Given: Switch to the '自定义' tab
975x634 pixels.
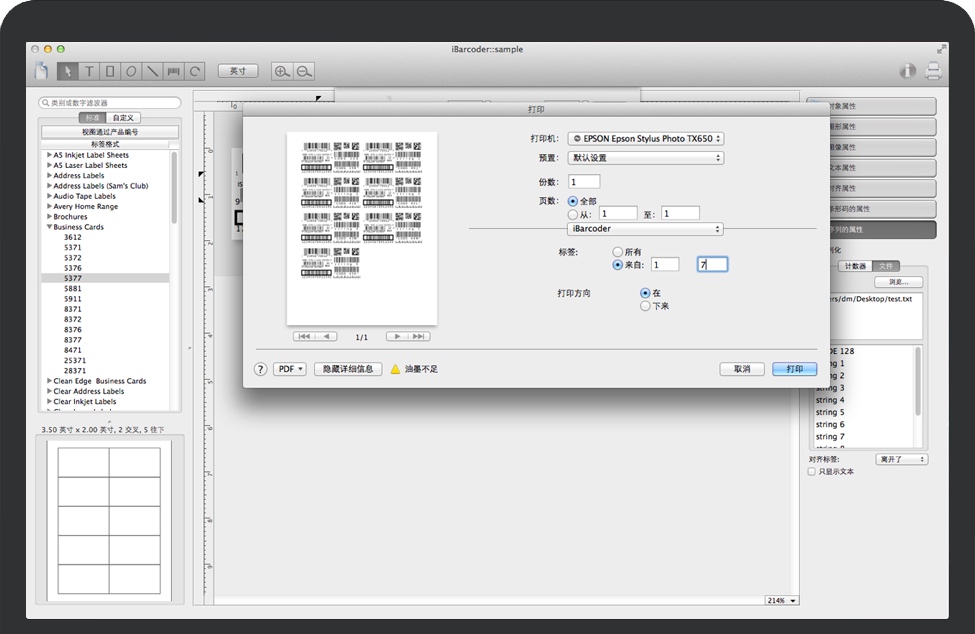Looking at the screenshot, I should (122, 118).
